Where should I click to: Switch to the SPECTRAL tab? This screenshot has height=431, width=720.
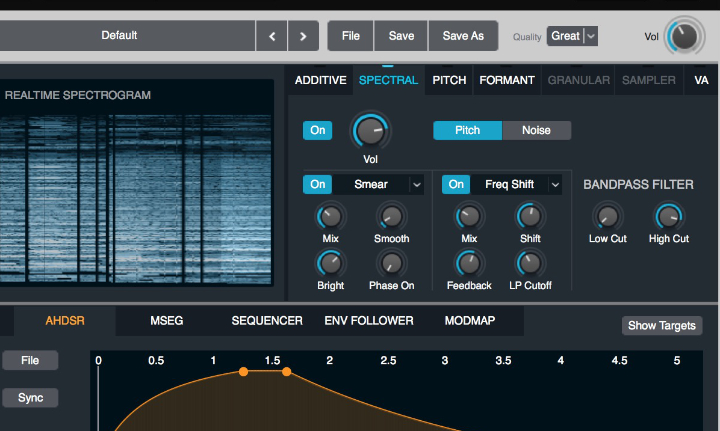(x=388, y=80)
